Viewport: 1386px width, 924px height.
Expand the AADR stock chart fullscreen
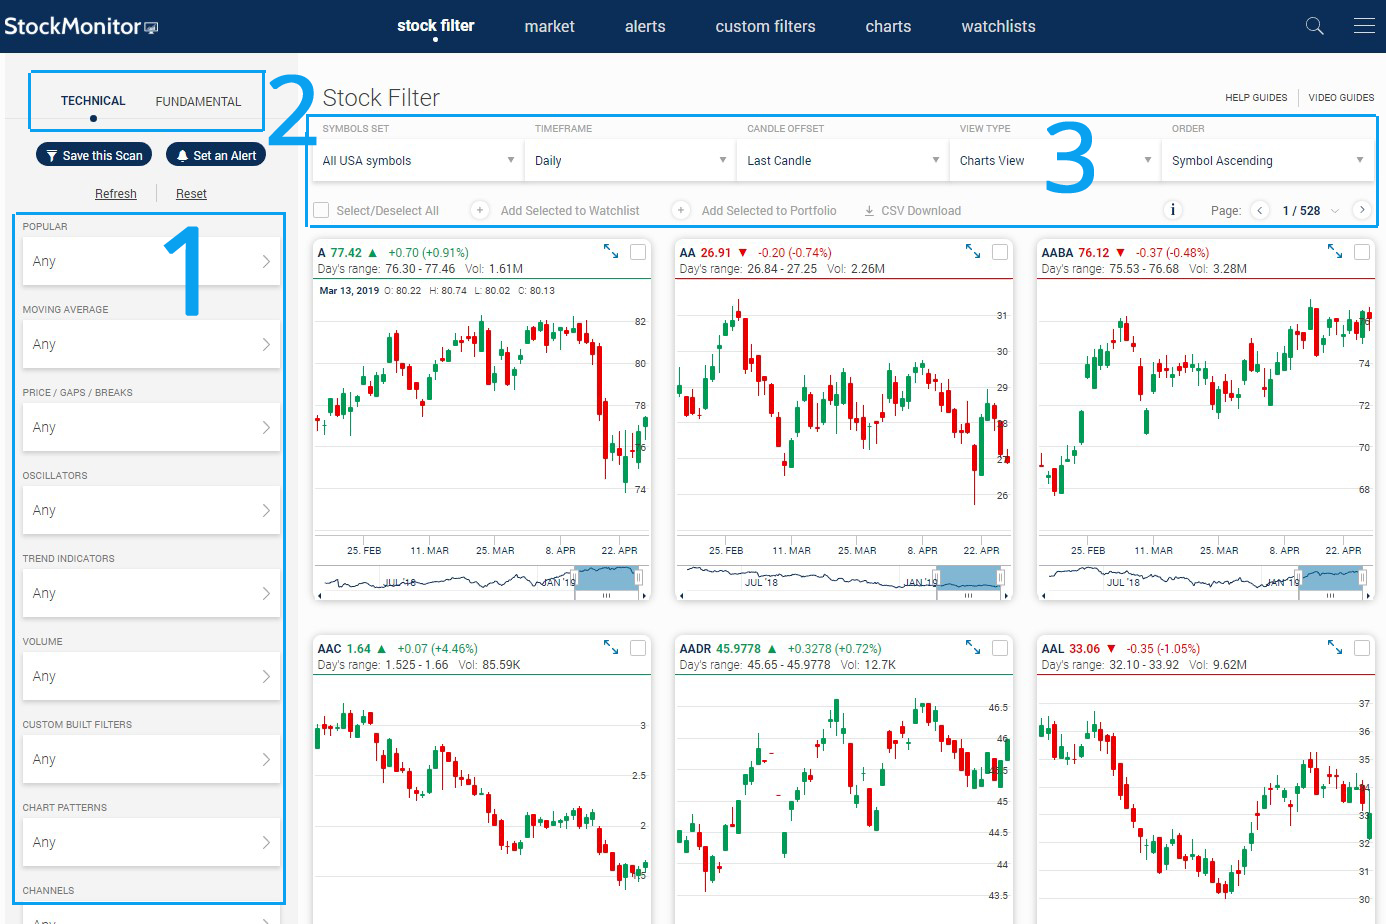(973, 648)
